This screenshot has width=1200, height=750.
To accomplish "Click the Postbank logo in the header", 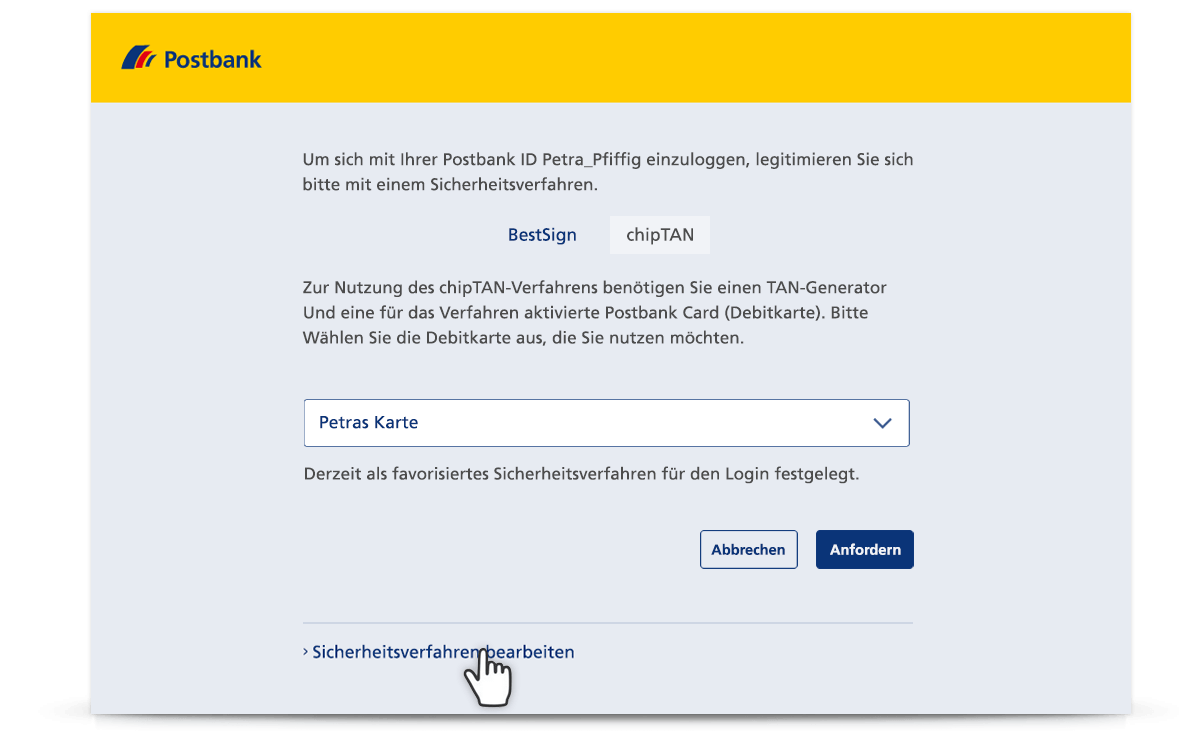I will 191,59.
